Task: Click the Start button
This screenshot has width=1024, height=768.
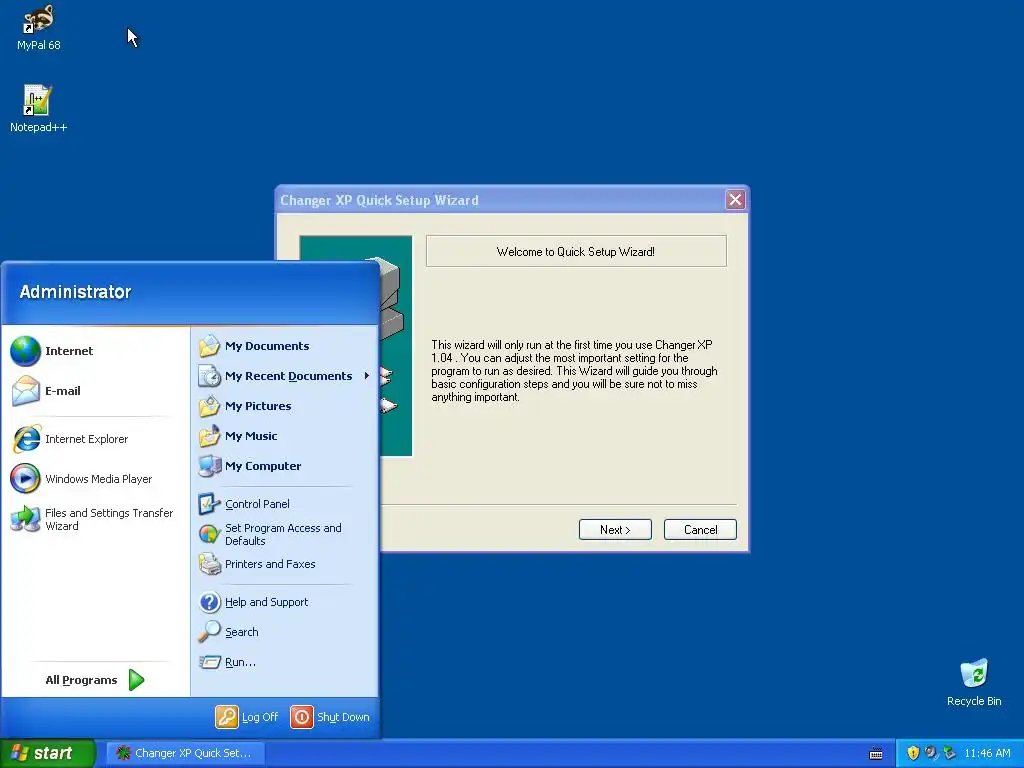Action: click(x=48, y=753)
